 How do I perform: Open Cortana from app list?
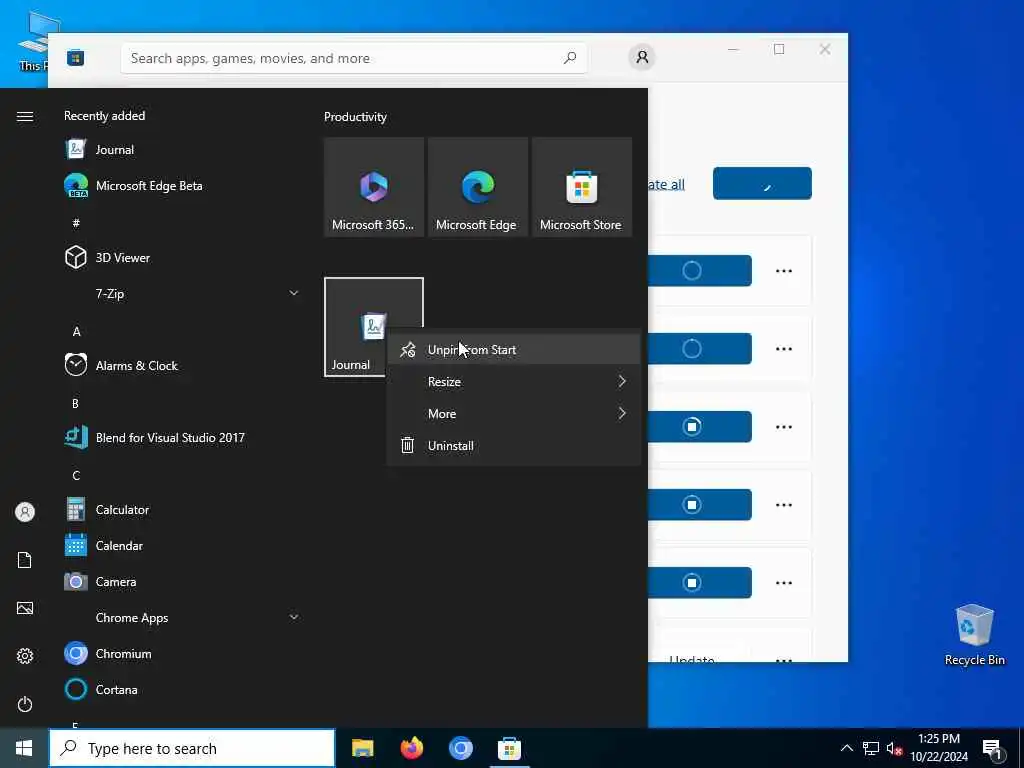[x=182, y=690]
